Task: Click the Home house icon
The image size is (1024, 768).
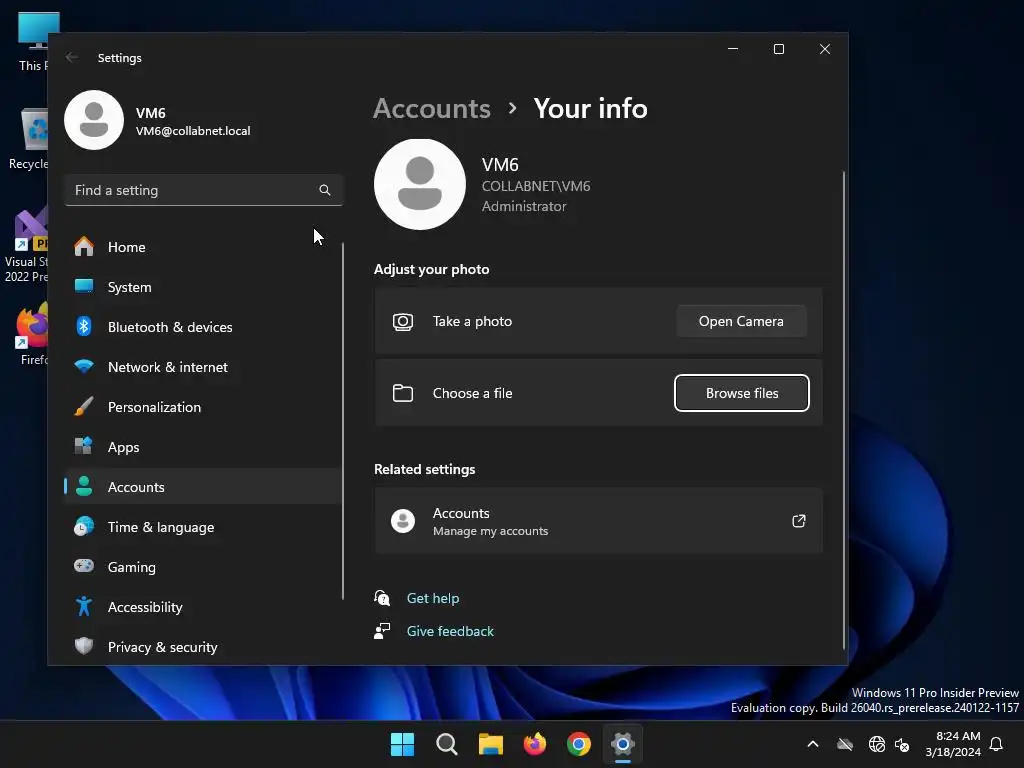Action: (84, 246)
